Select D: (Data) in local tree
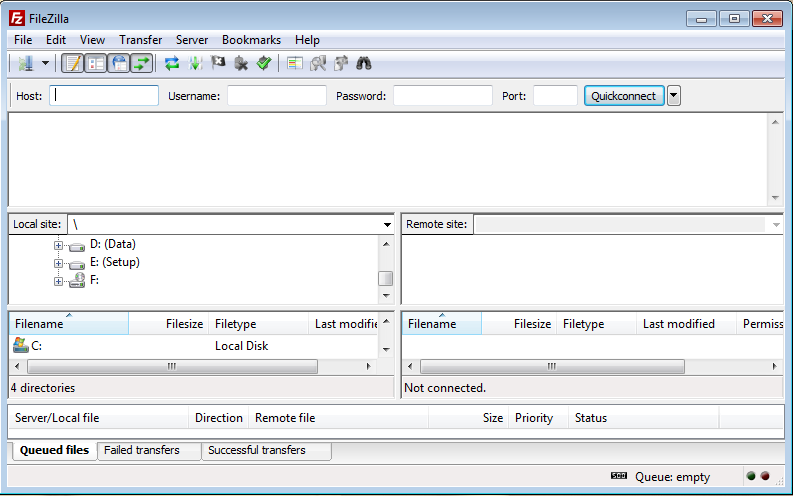The height and width of the screenshot is (496, 793). click(112, 244)
